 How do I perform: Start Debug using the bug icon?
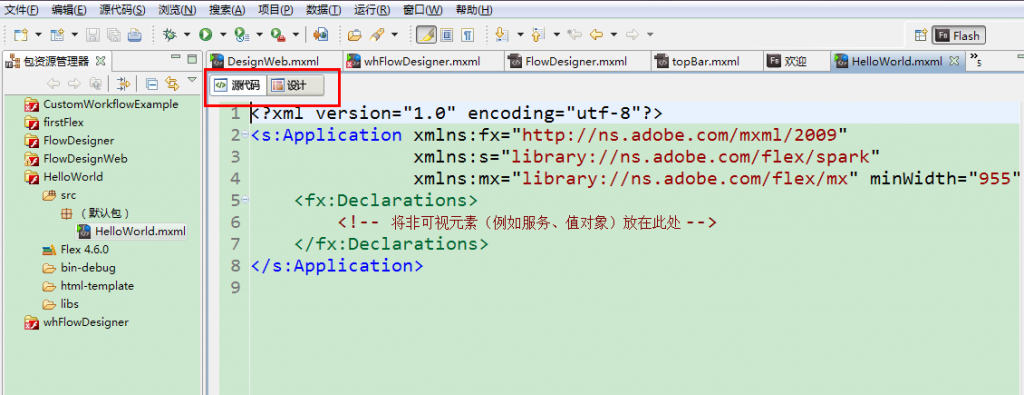point(170,35)
